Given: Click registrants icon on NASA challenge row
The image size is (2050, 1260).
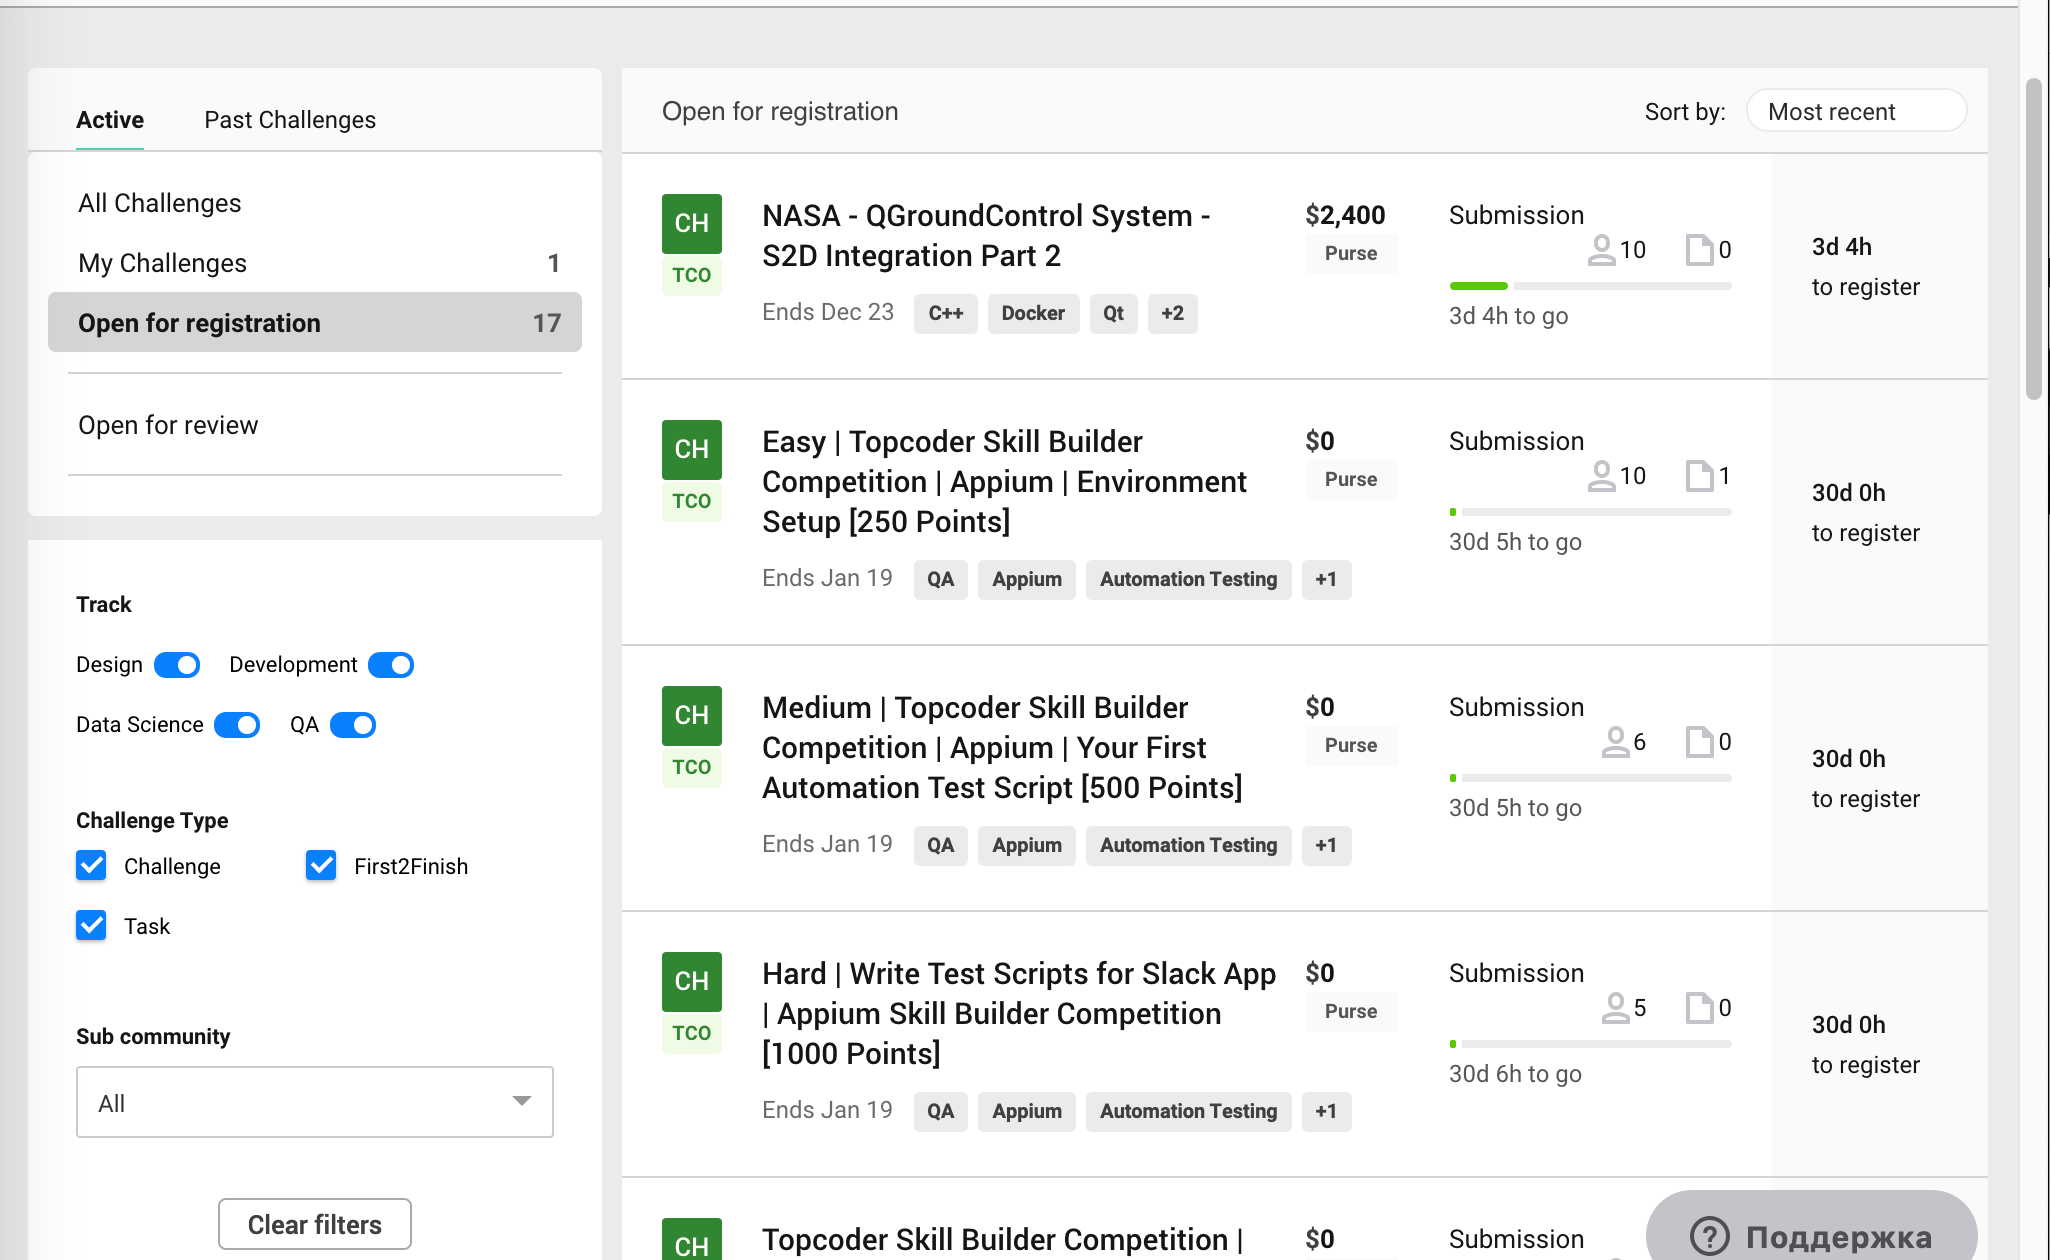Looking at the screenshot, I should (x=1601, y=250).
